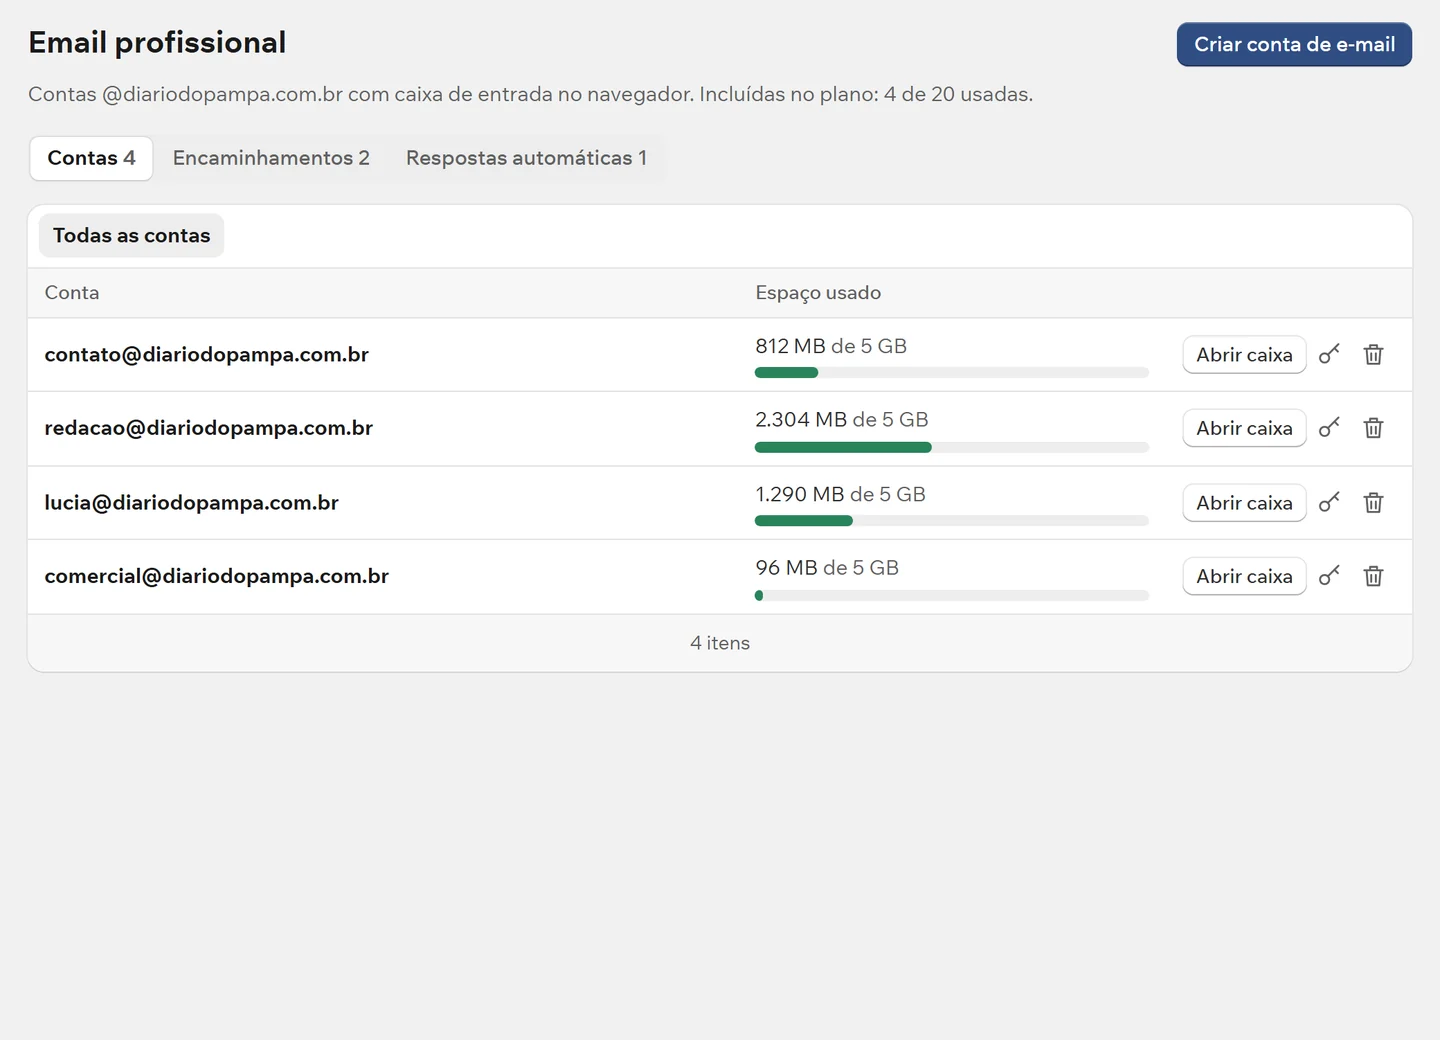Click the 1.290 MB de 5 GB value
The image size is (1440, 1040).
(x=840, y=494)
